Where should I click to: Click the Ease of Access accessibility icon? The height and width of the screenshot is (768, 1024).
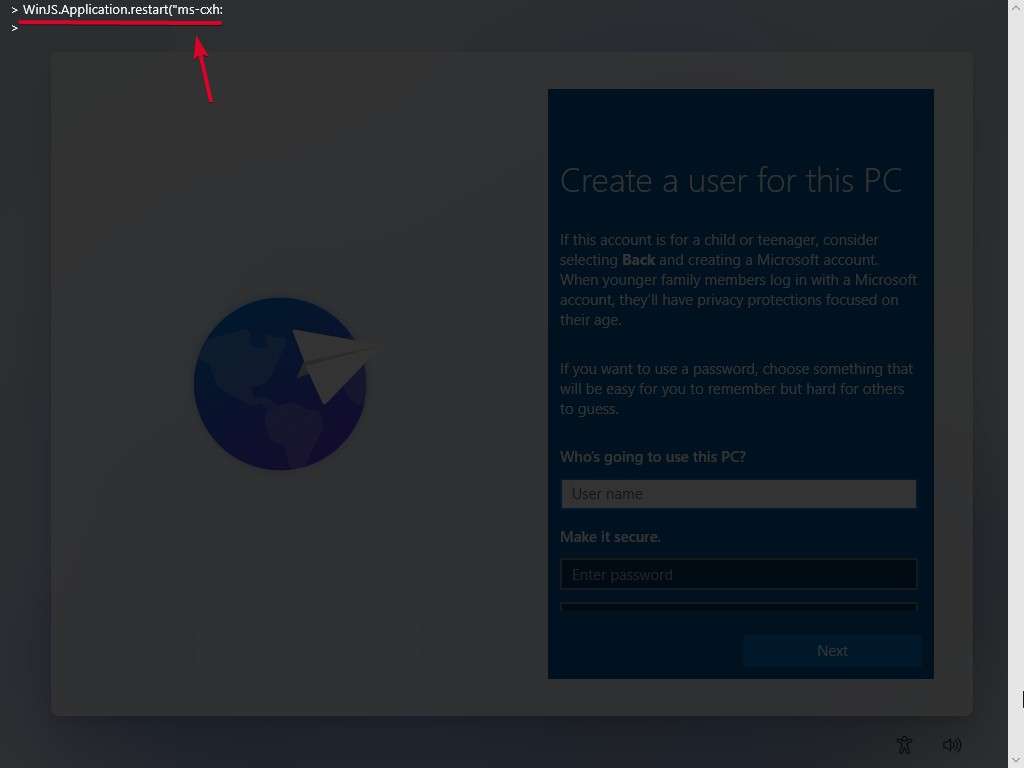pos(903,744)
